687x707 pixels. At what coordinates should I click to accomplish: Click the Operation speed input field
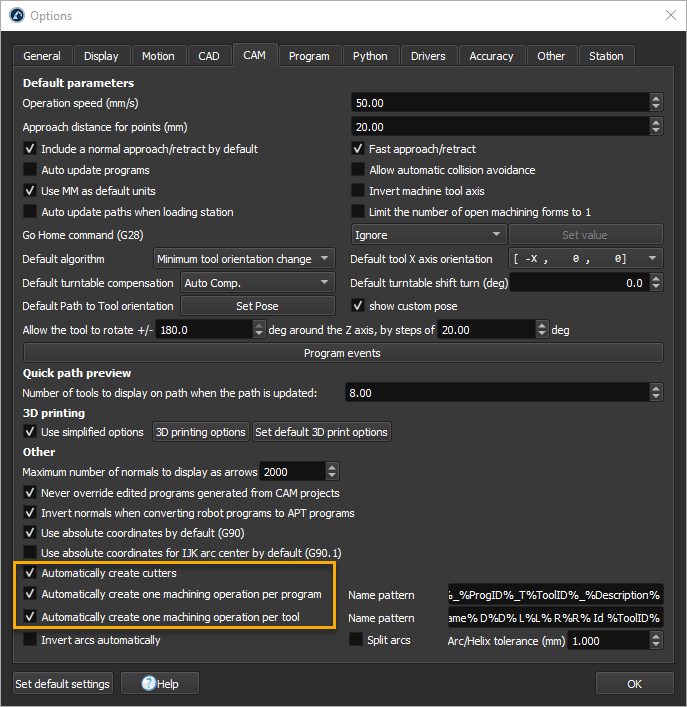click(x=500, y=102)
